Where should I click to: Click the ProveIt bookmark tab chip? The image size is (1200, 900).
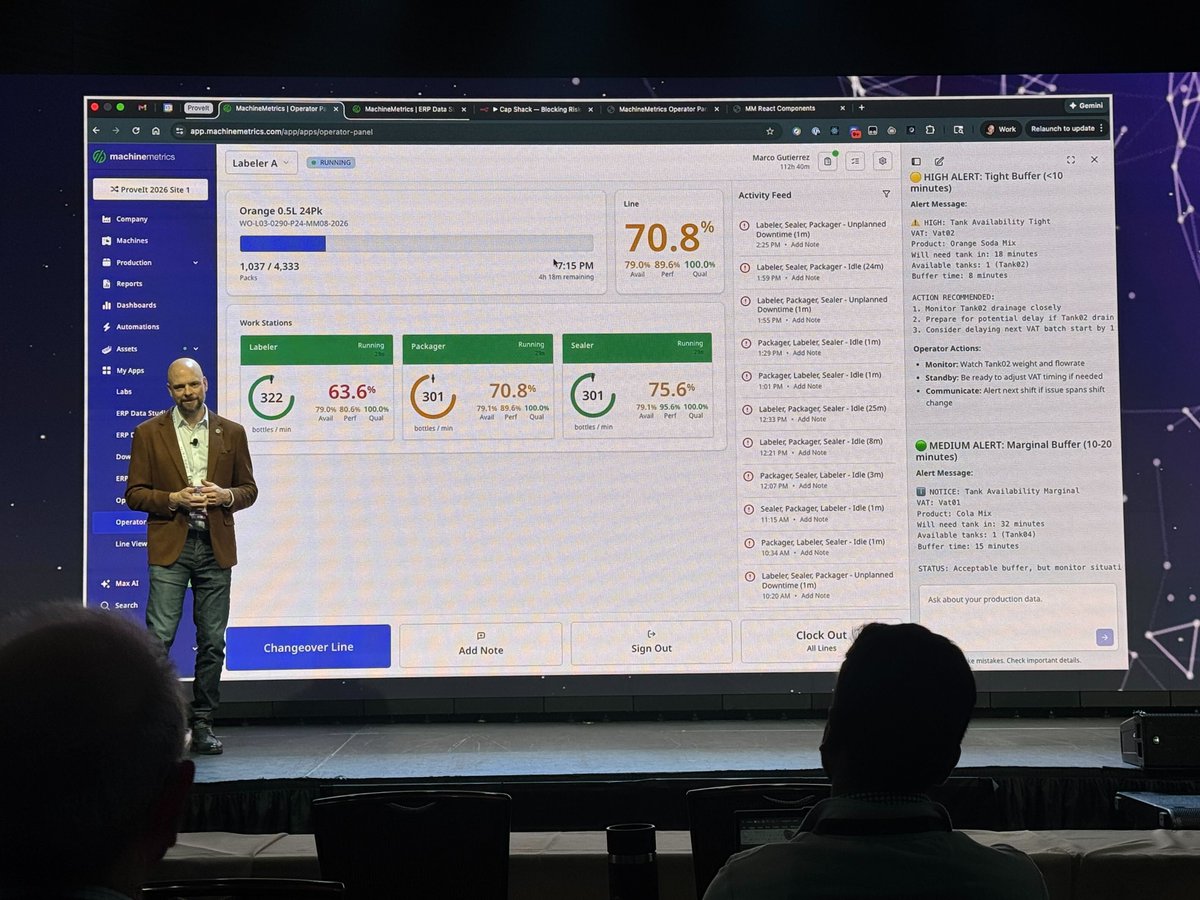pos(198,108)
